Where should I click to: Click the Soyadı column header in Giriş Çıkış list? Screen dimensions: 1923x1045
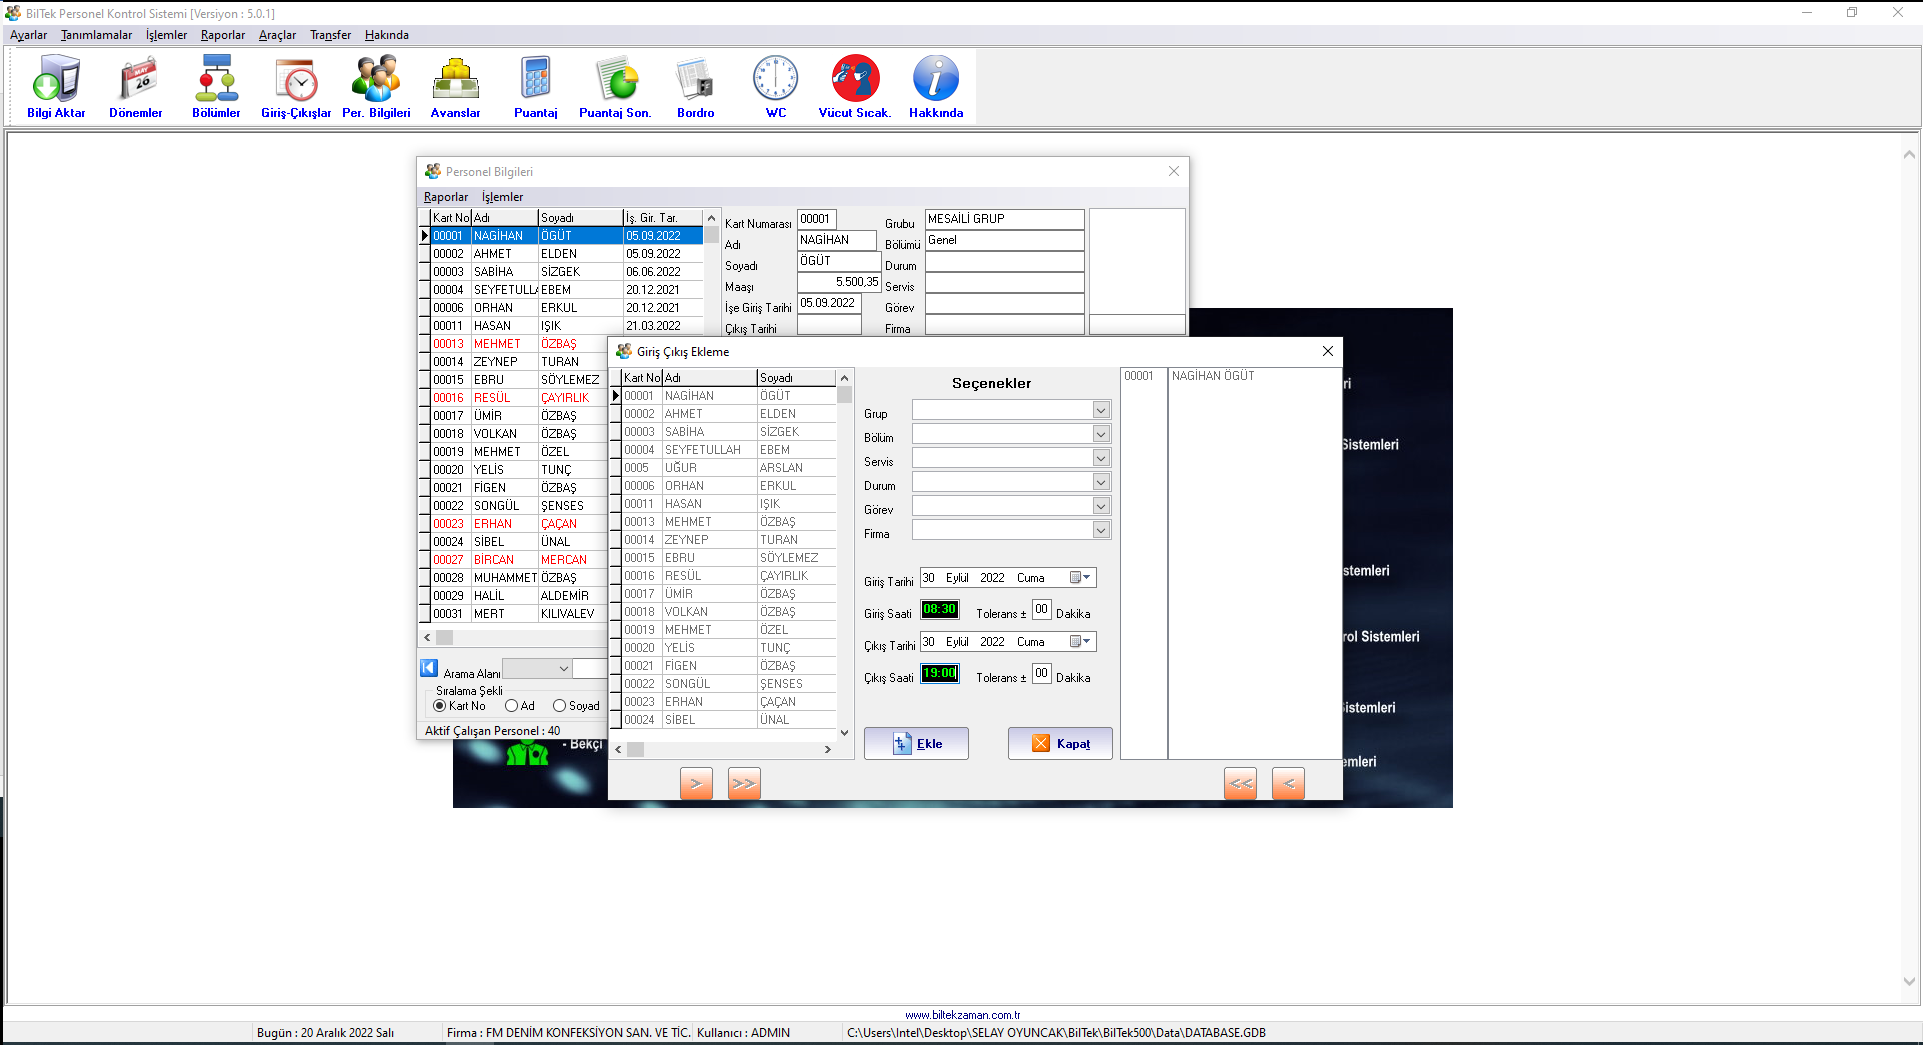point(796,378)
